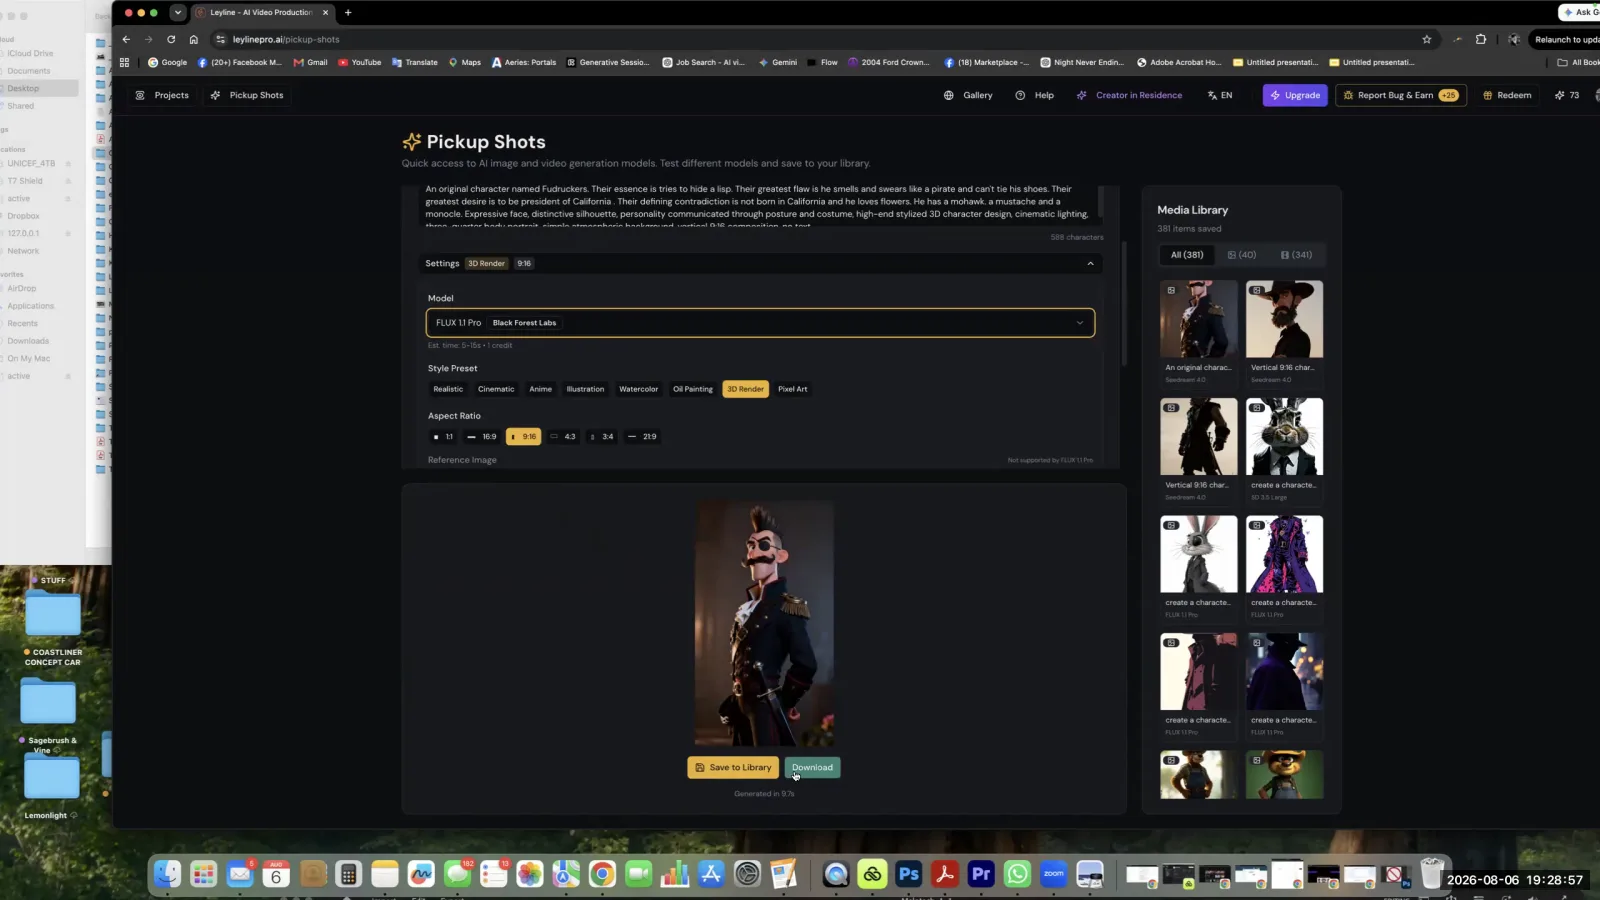Reload the browser page
This screenshot has width=1600, height=900.
(x=171, y=39)
